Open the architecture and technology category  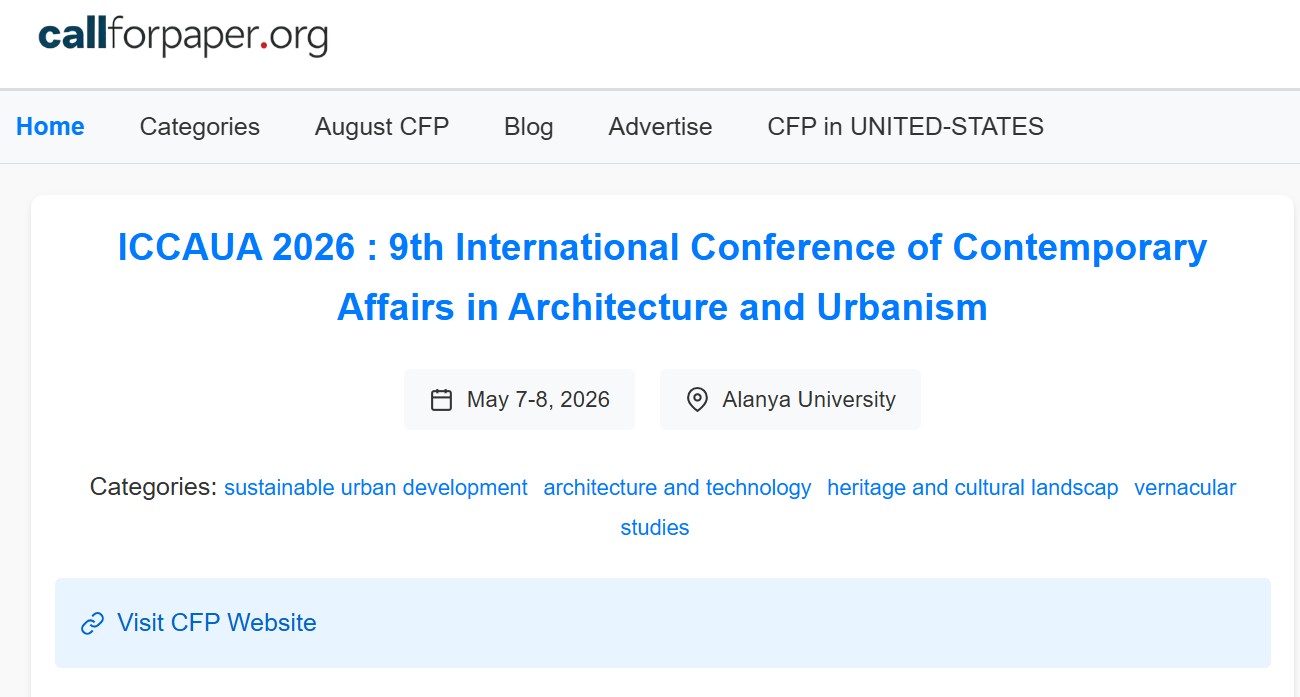coord(677,488)
